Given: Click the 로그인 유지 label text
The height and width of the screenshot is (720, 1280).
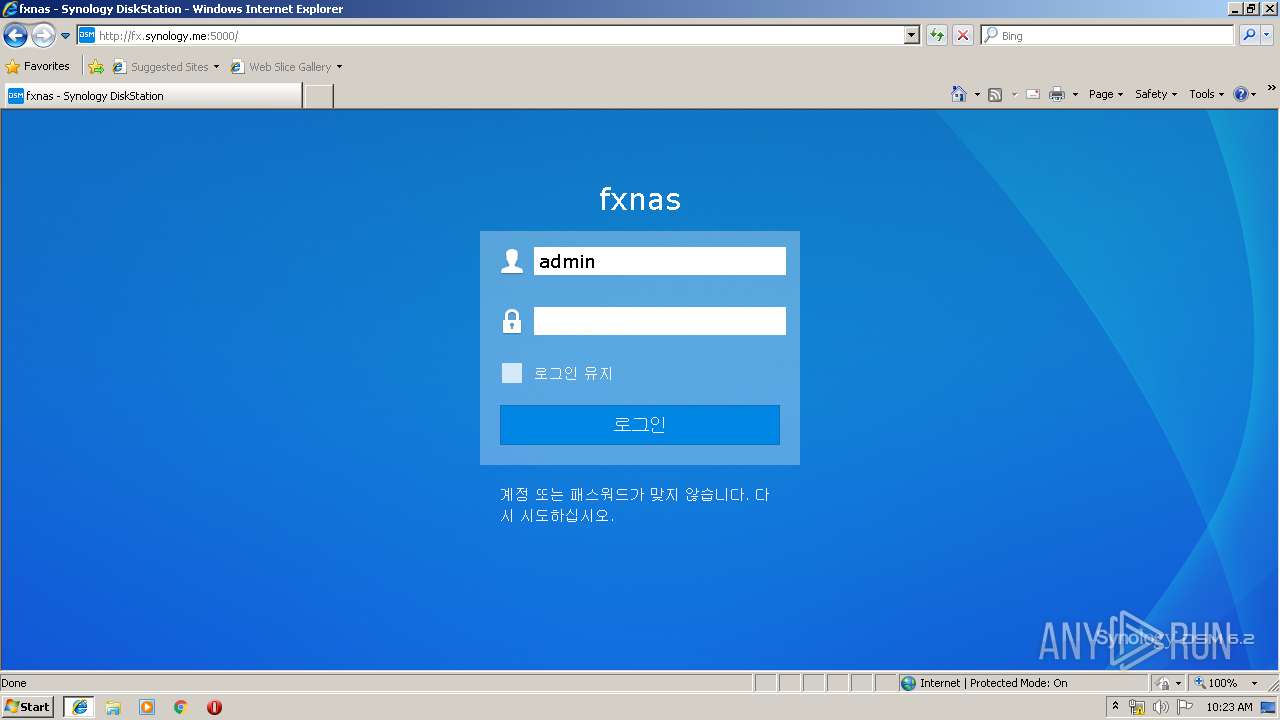Looking at the screenshot, I should click(x=573, y=373).
